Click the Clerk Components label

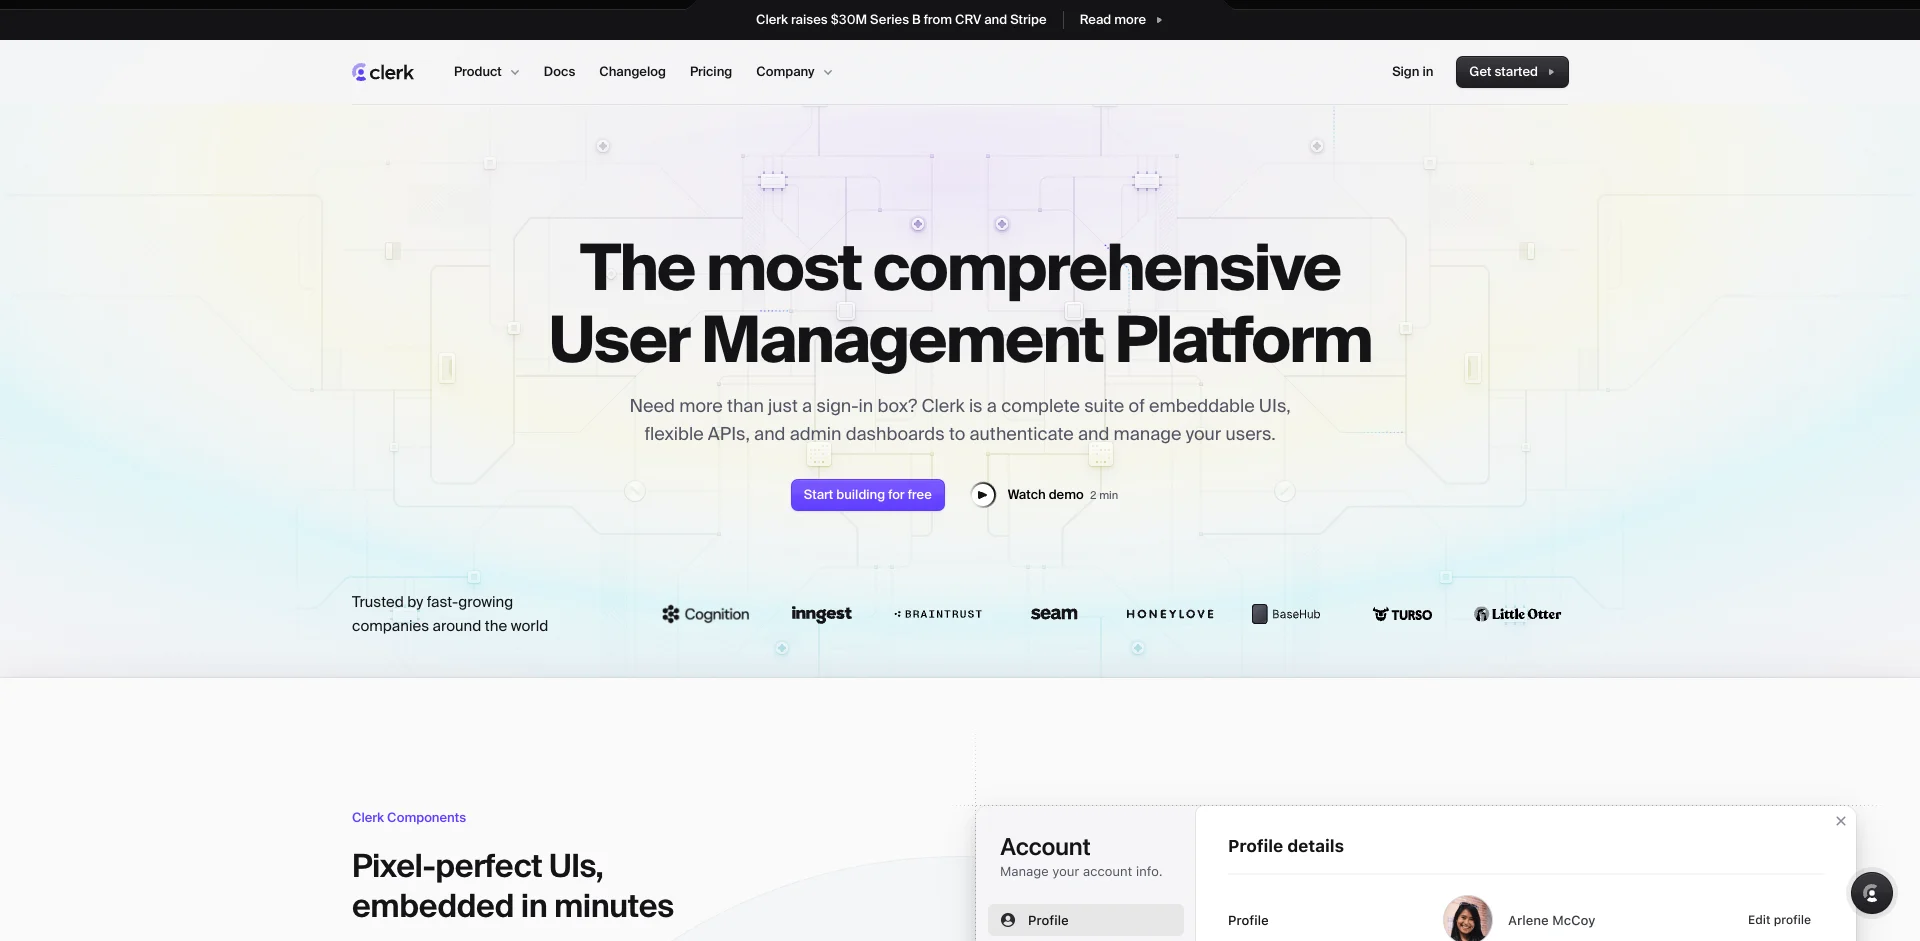pos(409,818)
